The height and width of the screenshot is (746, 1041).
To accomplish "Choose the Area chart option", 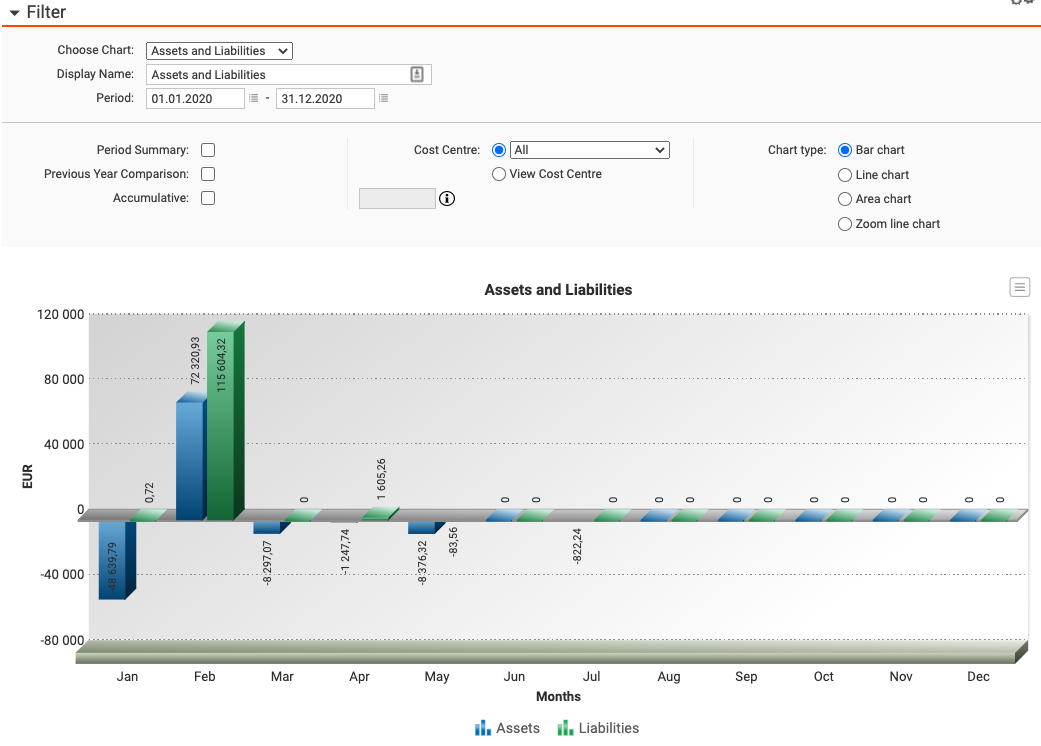I will (x=845, y=199).
